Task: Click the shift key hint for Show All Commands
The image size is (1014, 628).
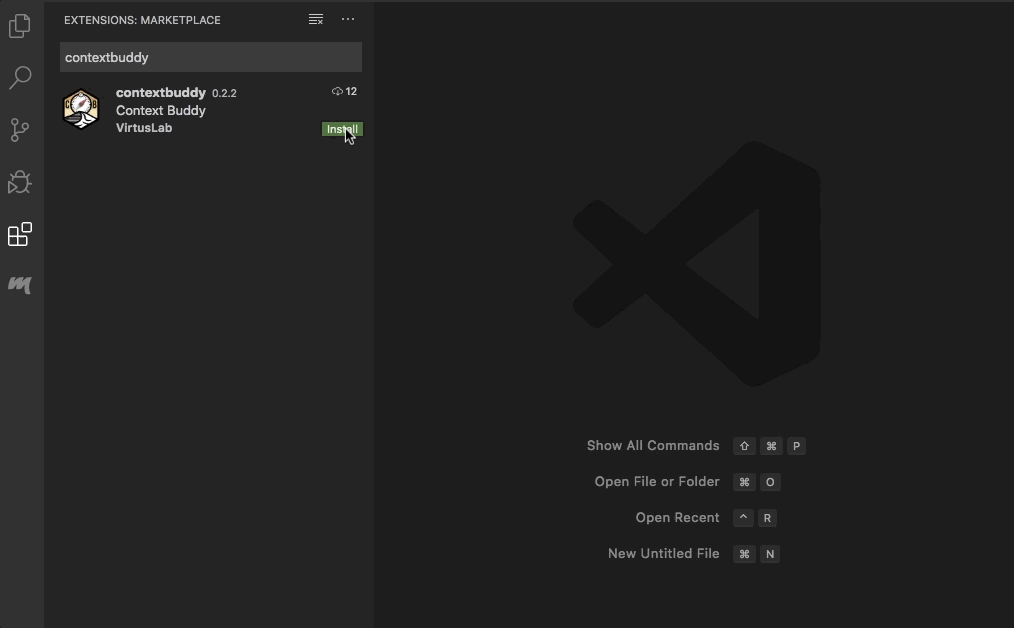Action: tap(744, 446)
